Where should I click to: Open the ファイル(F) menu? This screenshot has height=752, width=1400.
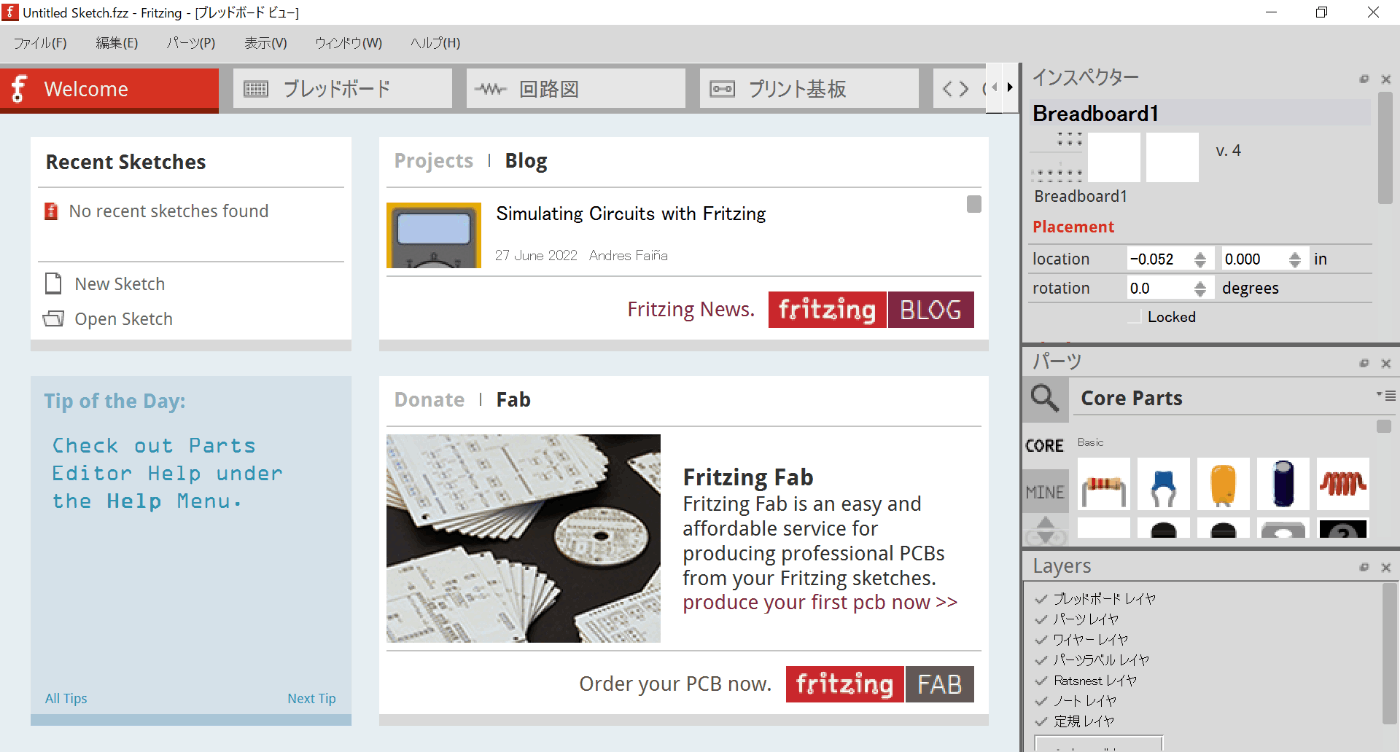pyautogui.click(x=40, y=43)
